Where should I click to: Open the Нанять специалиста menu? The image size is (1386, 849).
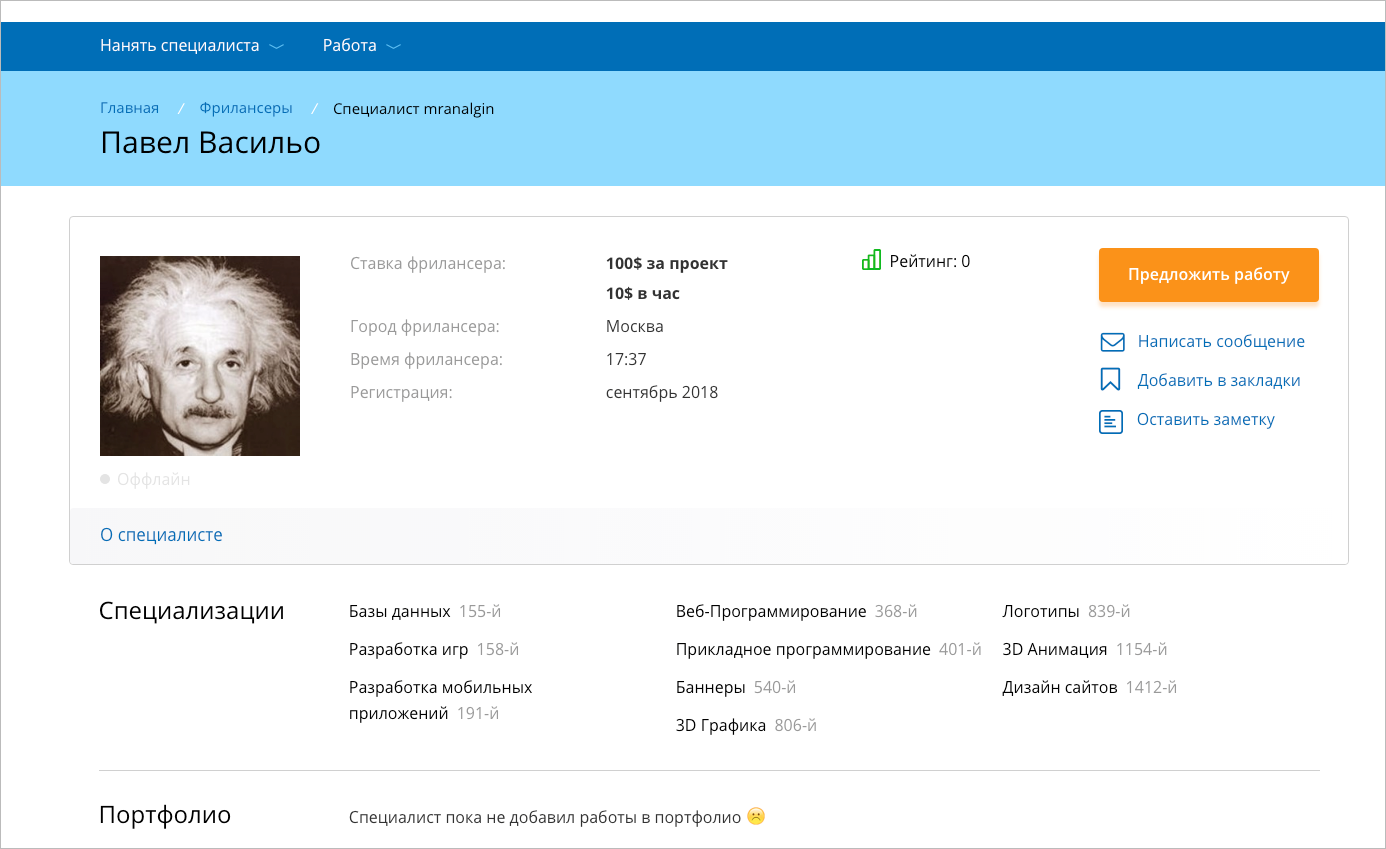(180, 46)
